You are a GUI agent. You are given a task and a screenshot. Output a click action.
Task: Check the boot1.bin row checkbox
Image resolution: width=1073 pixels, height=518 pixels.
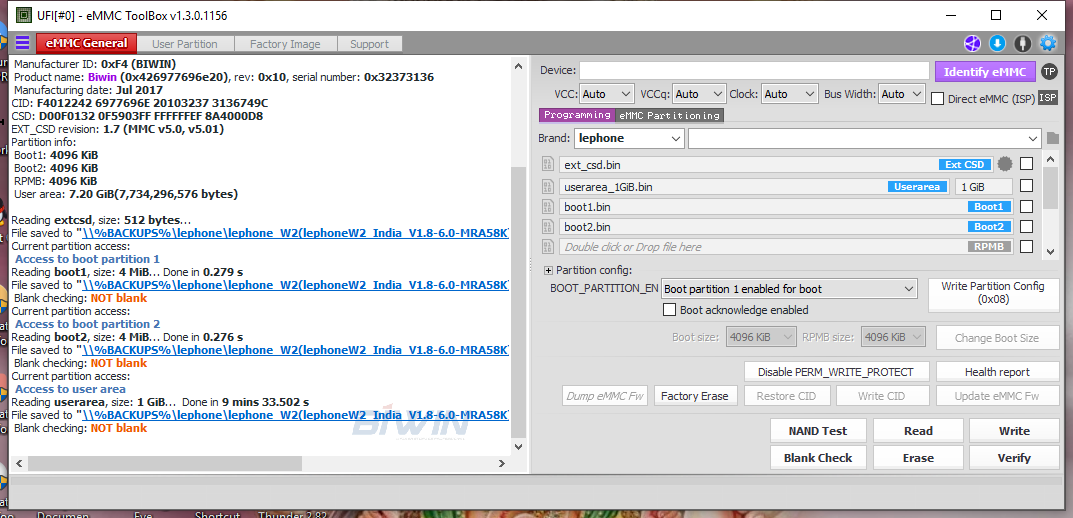[x=1026, y=206]
